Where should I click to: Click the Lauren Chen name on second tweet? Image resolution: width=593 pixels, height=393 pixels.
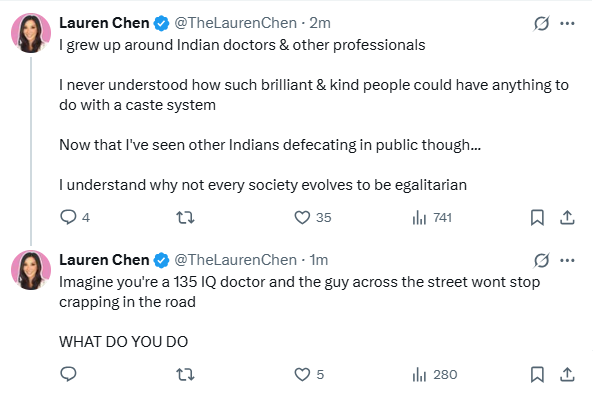tap(104, 260)
